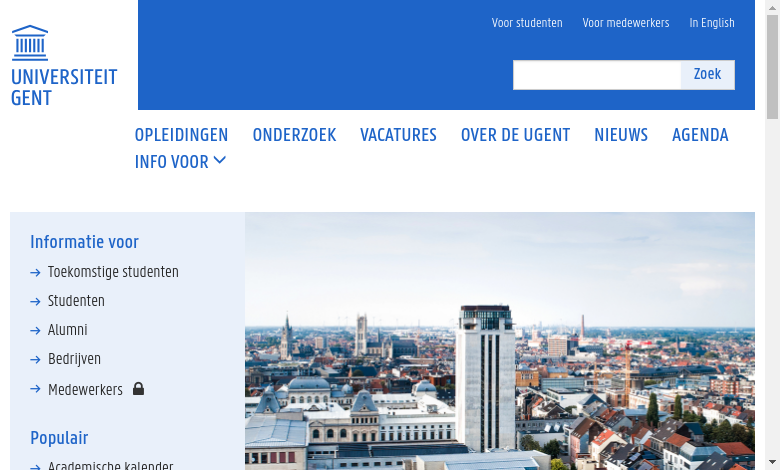
Task: Open the Agenda menu item
Action: (700, 135)
